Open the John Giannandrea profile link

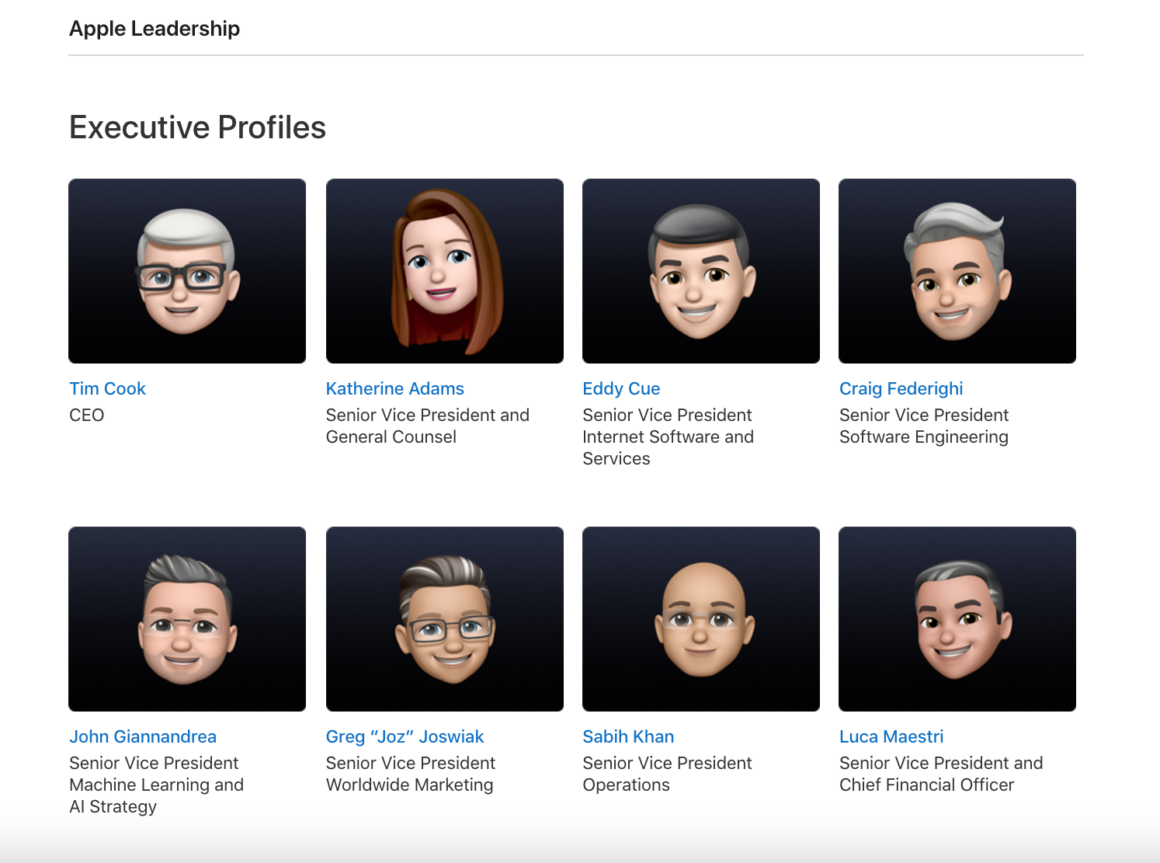142,737
